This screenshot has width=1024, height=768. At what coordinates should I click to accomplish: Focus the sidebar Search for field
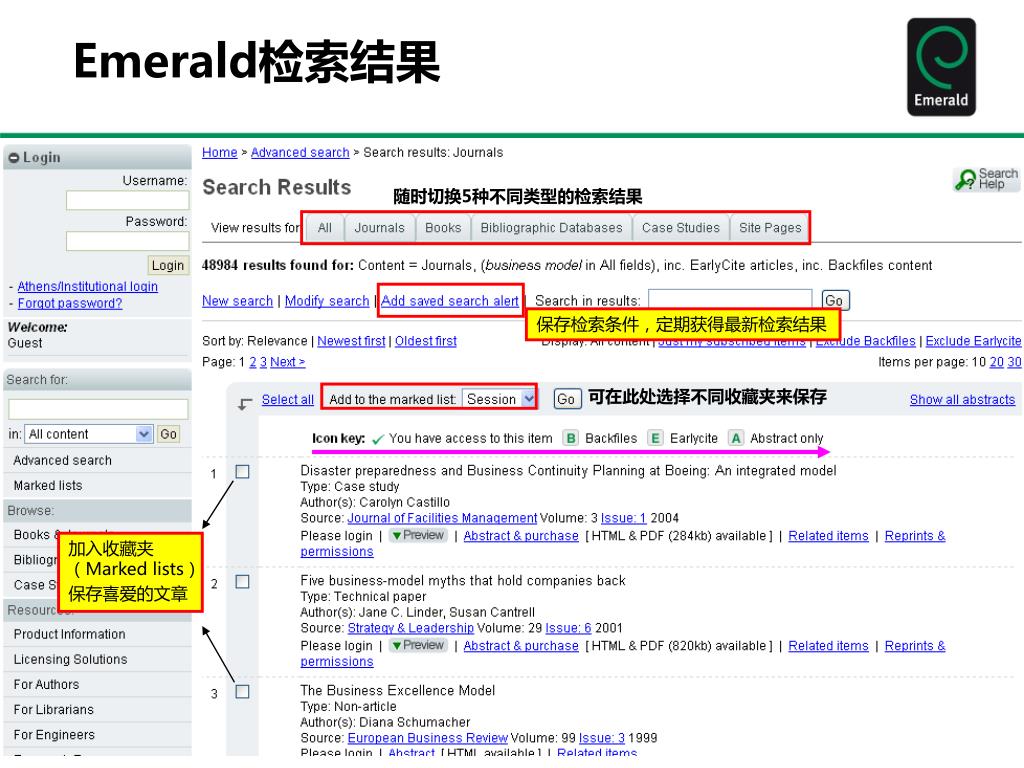(x=98, y=409)
